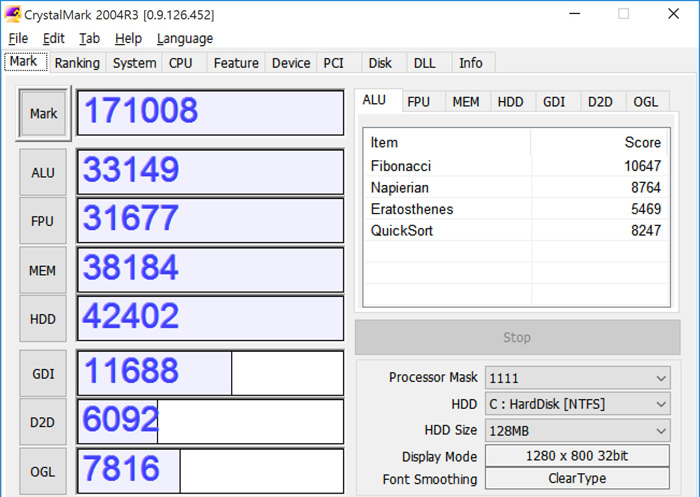The height and width of the screenshot is (497, 700).
Task: Click the OGL score bar 7816
Action: click(x=210, y=471)
